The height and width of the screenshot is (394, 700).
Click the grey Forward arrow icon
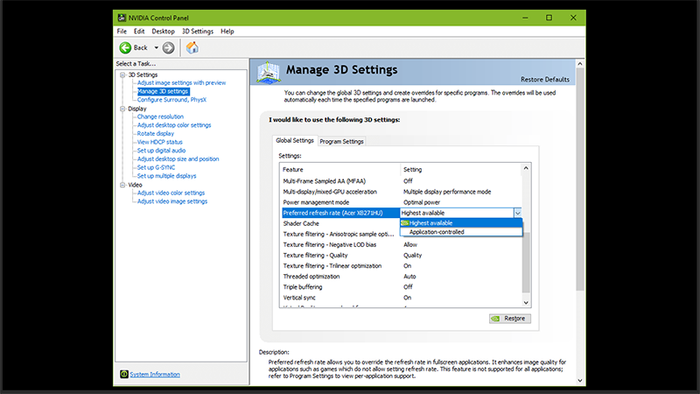coord(168,48)
